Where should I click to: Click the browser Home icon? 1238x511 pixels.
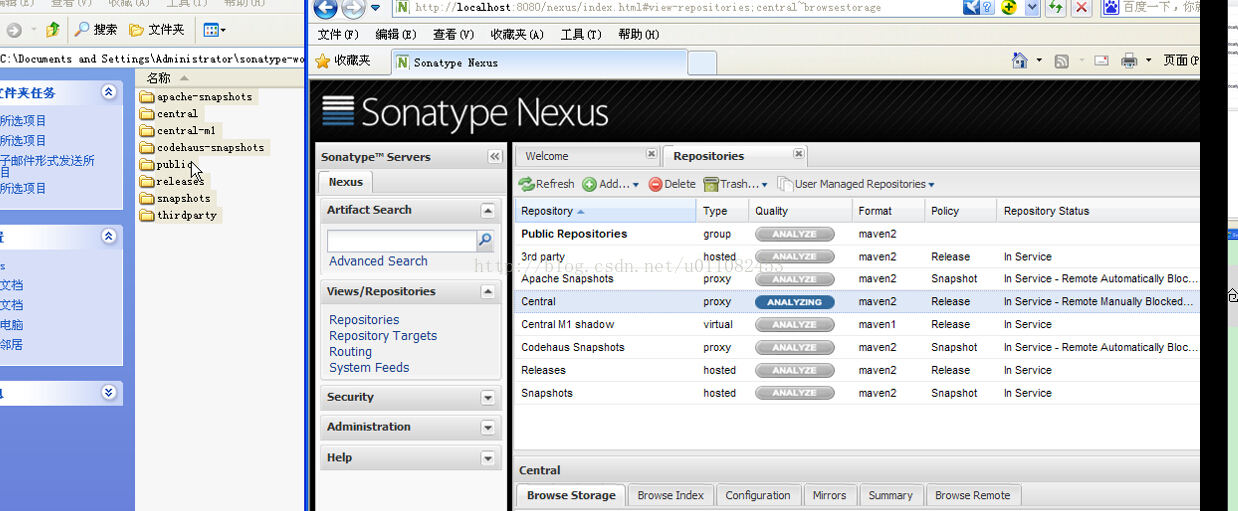(x=1020, y=61)
